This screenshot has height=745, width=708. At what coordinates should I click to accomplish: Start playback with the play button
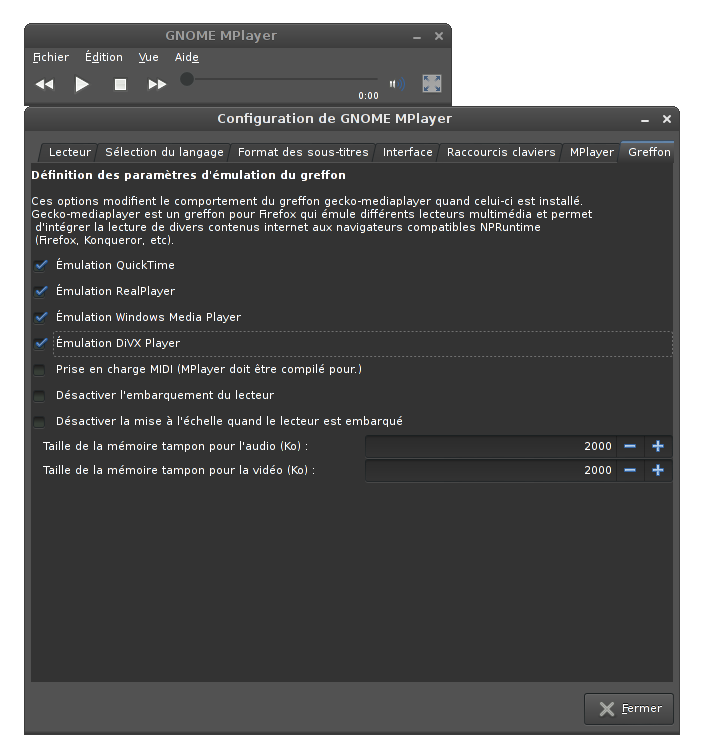coord(82,85)
